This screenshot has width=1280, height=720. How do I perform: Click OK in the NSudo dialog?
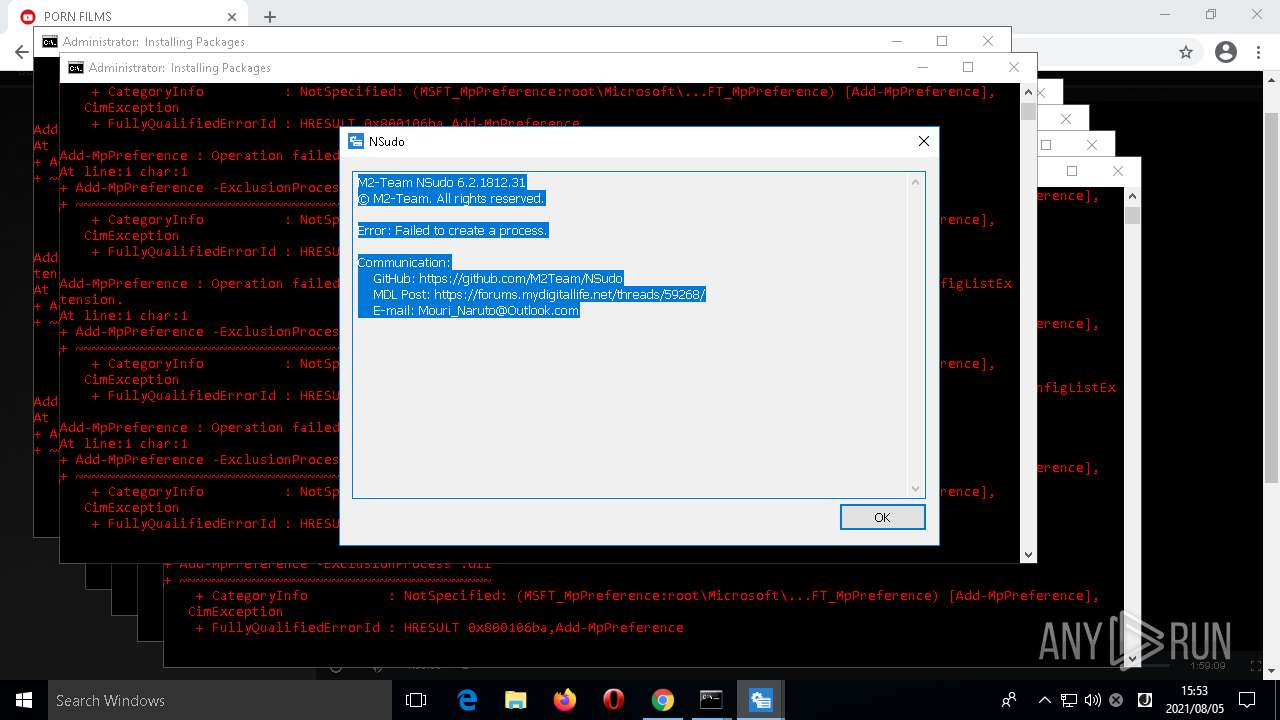point(882,517)
